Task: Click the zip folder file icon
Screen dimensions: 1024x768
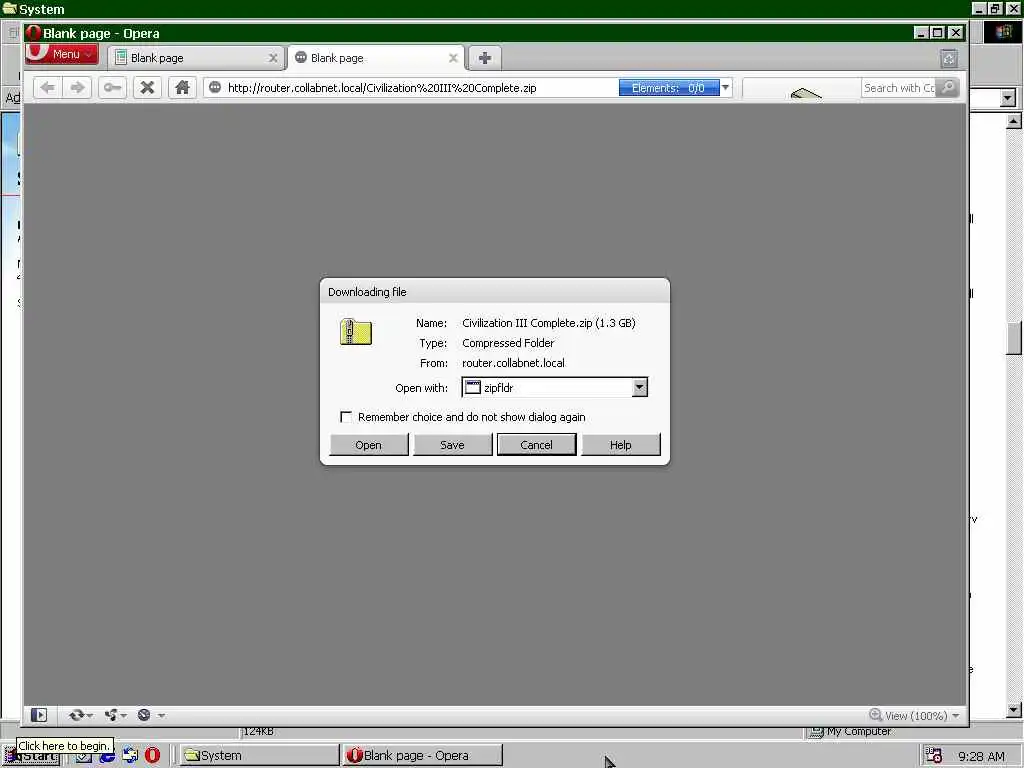Action: tap(356, 332)
